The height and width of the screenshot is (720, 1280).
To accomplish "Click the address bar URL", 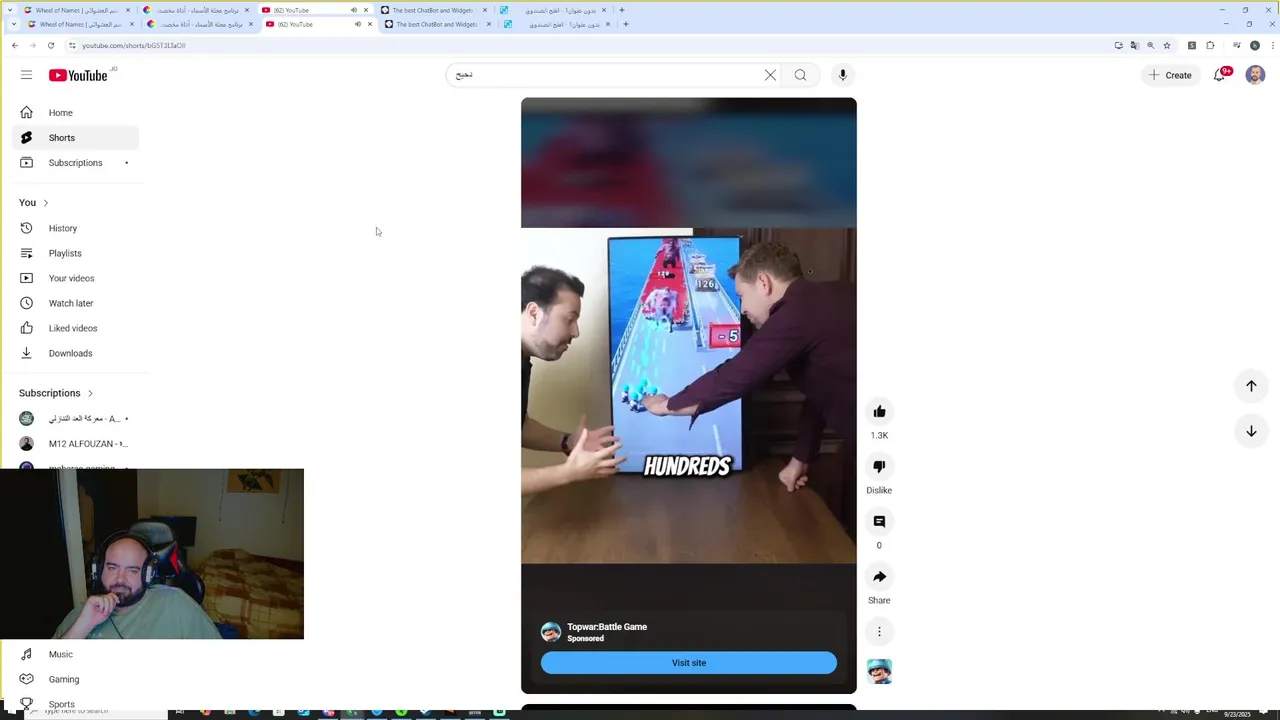I will (134, 45).
